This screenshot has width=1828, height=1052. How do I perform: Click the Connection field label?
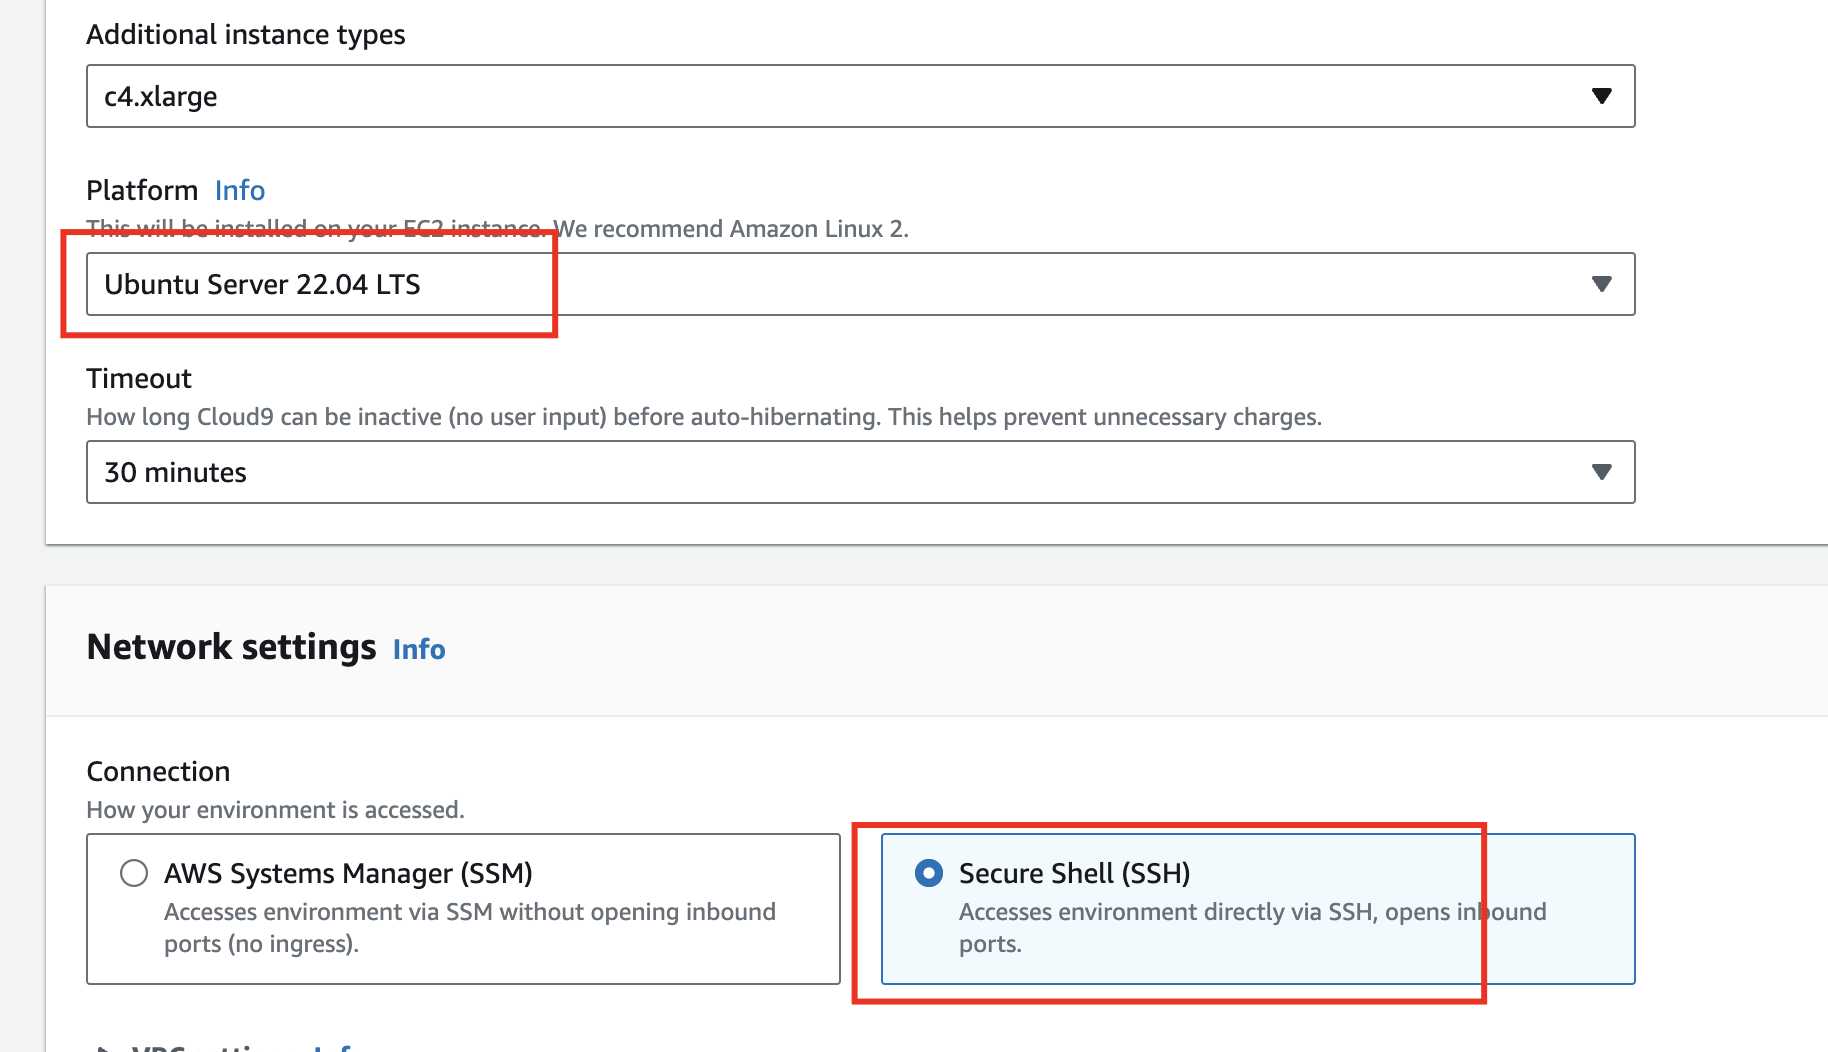tap(158, 771)
